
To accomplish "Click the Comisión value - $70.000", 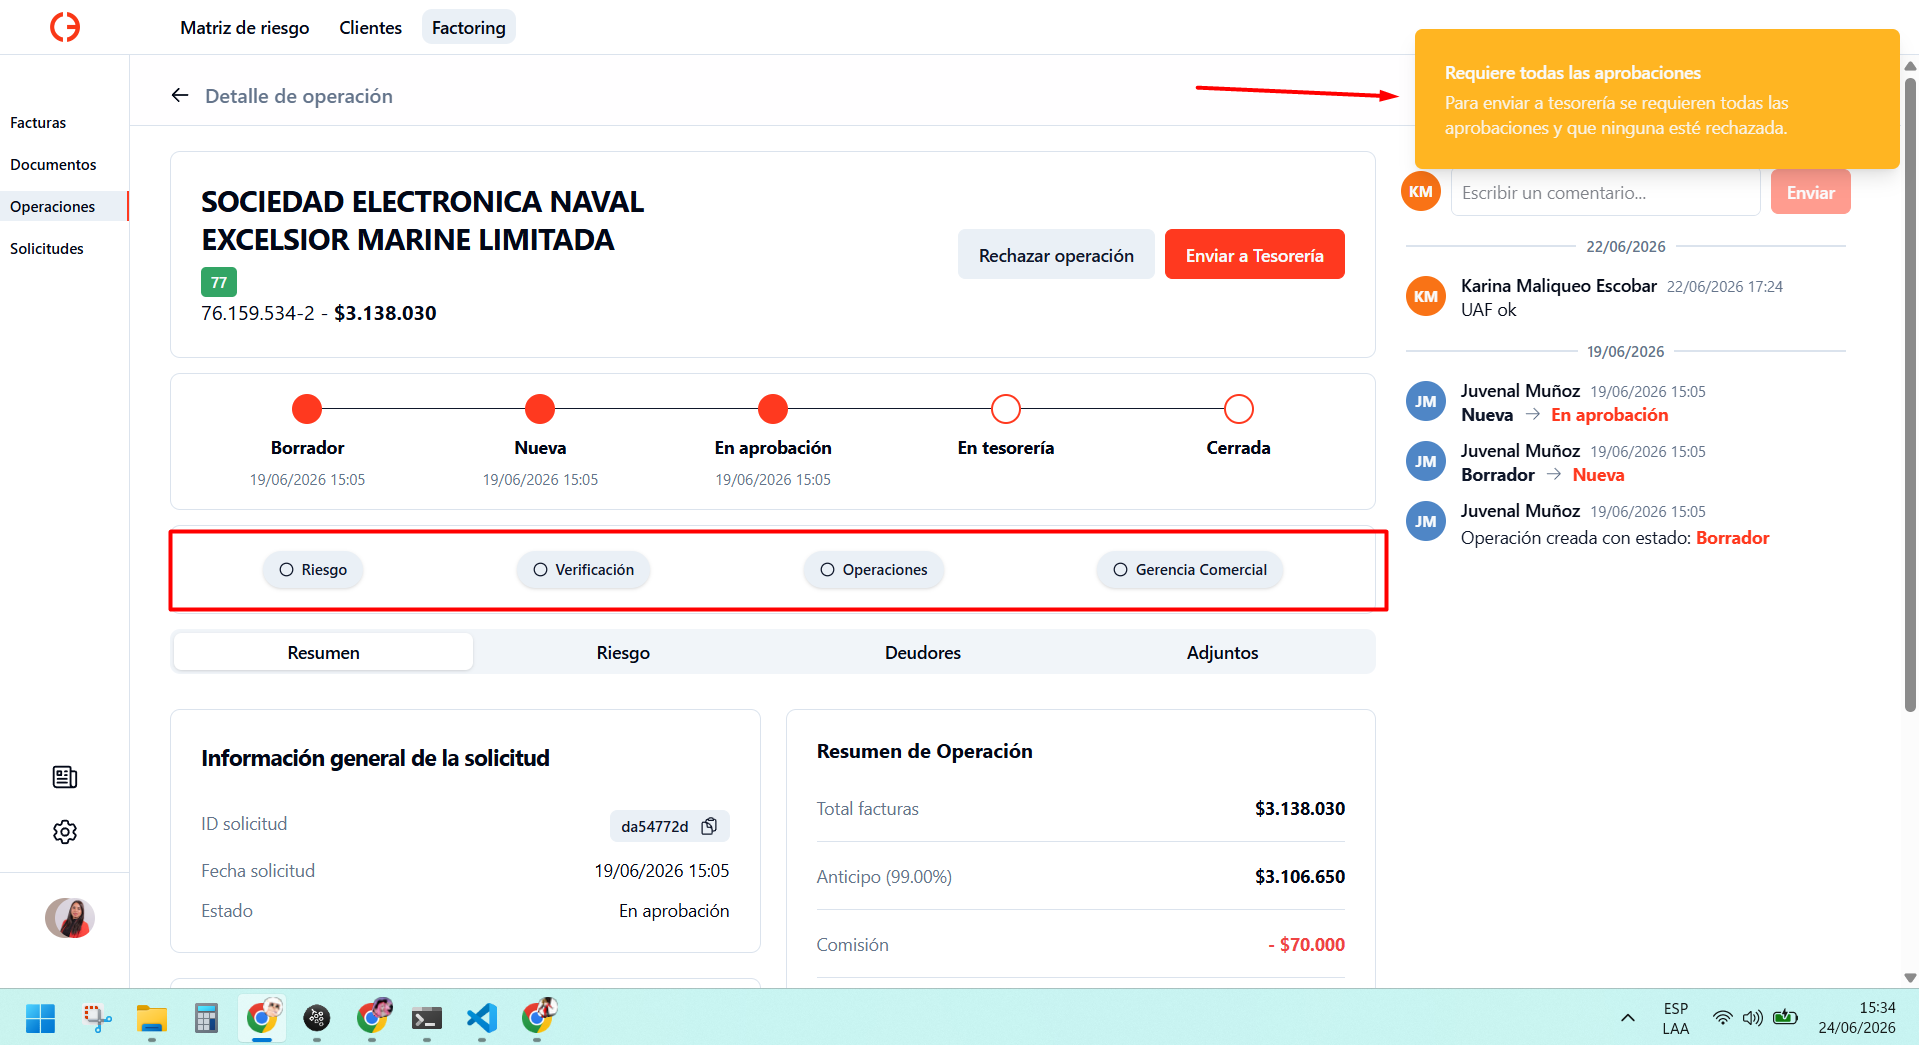I will [x=1306, y=944].
